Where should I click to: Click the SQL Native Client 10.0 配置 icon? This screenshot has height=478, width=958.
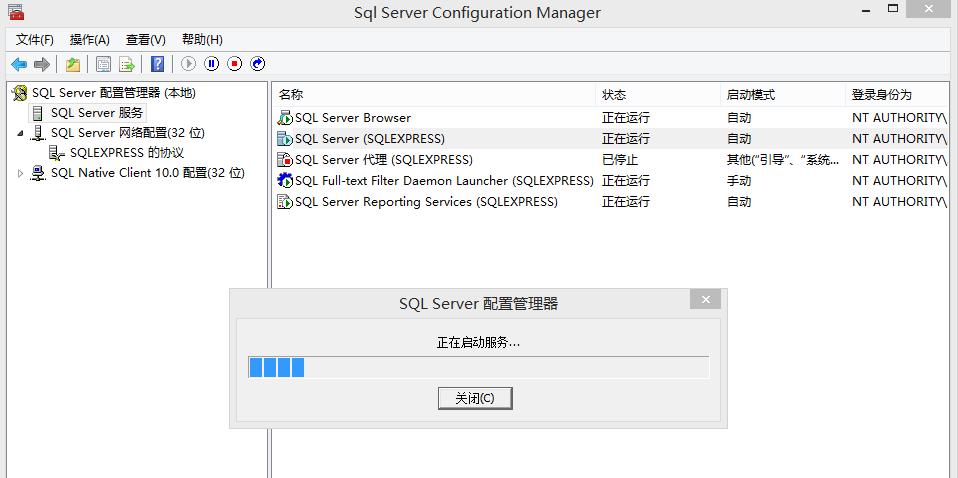(38, 173)
